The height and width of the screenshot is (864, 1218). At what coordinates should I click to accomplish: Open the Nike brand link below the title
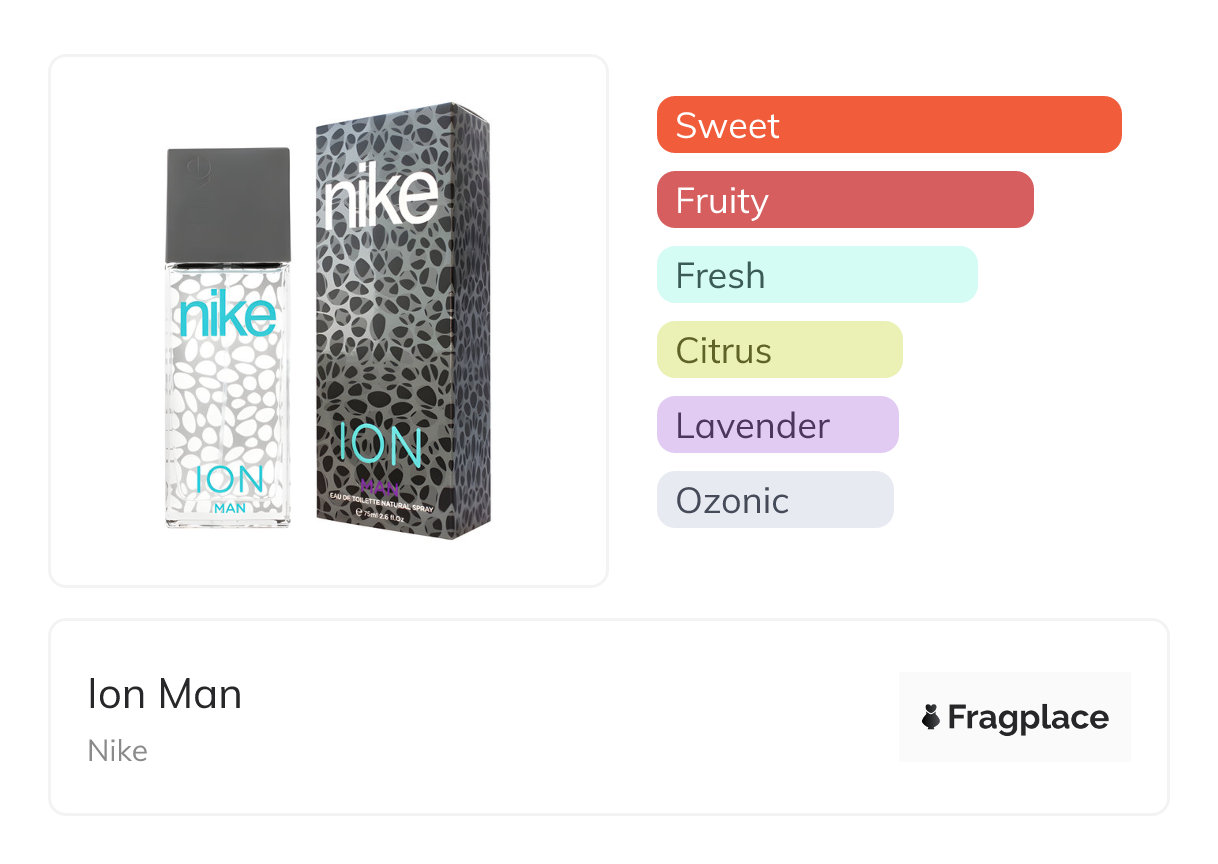click(x=118, y=750)
